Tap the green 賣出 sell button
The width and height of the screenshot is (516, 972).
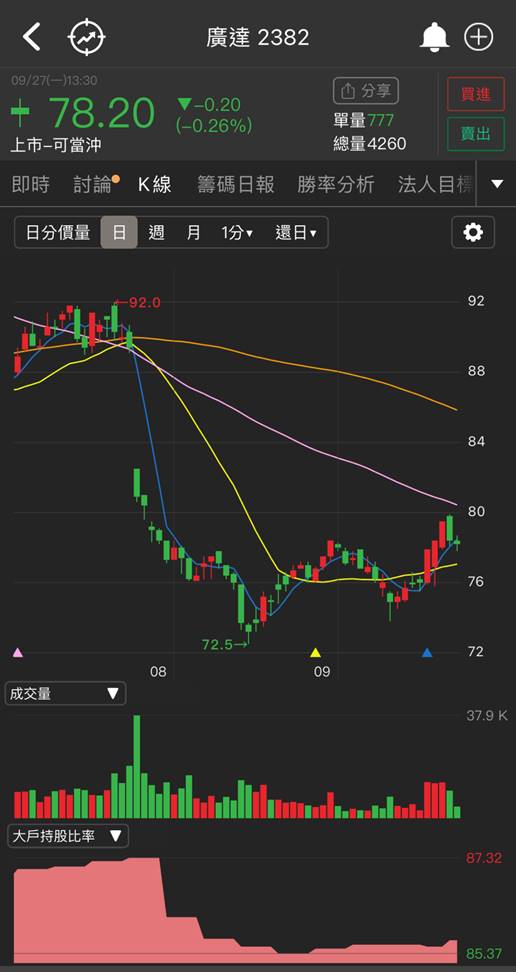click(x=476, y=134)
